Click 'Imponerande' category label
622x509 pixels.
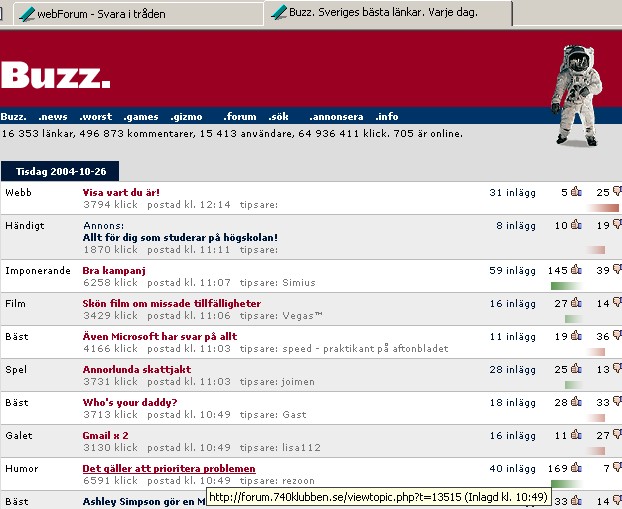pyautogui.click(x=38, y=271)
